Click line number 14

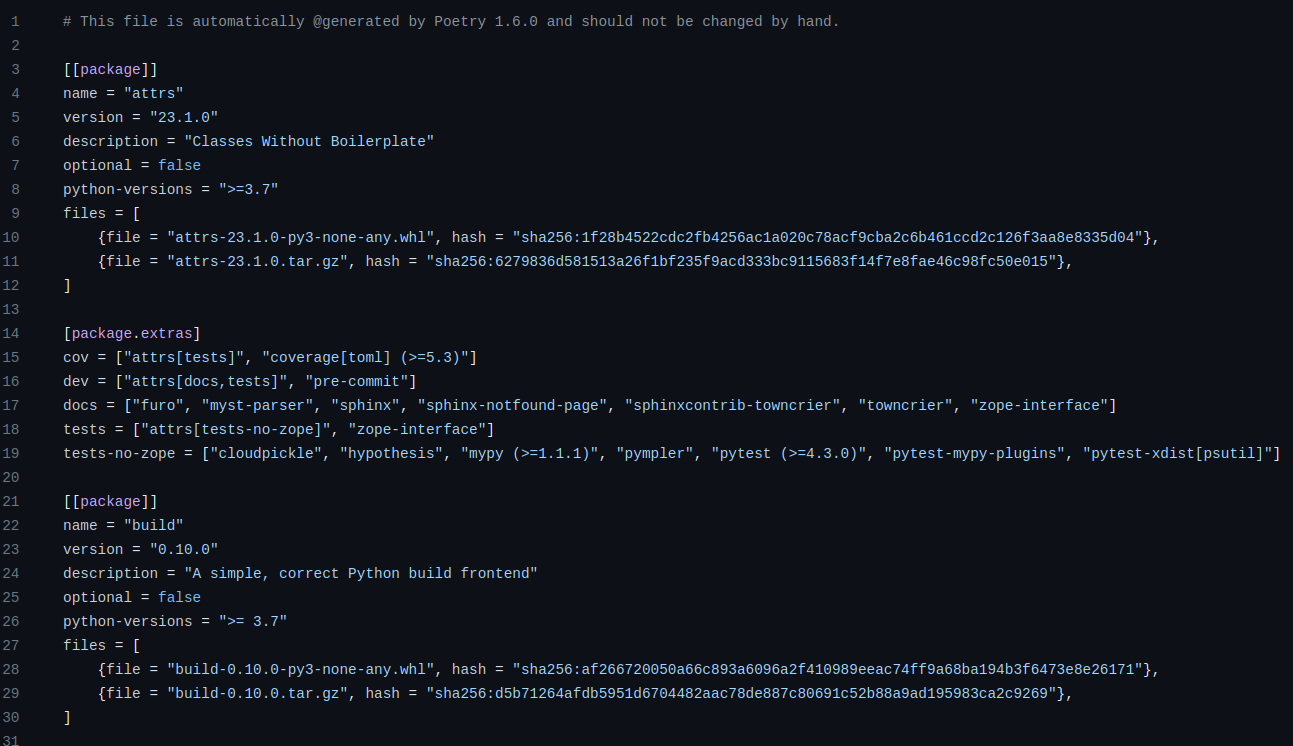12,333
